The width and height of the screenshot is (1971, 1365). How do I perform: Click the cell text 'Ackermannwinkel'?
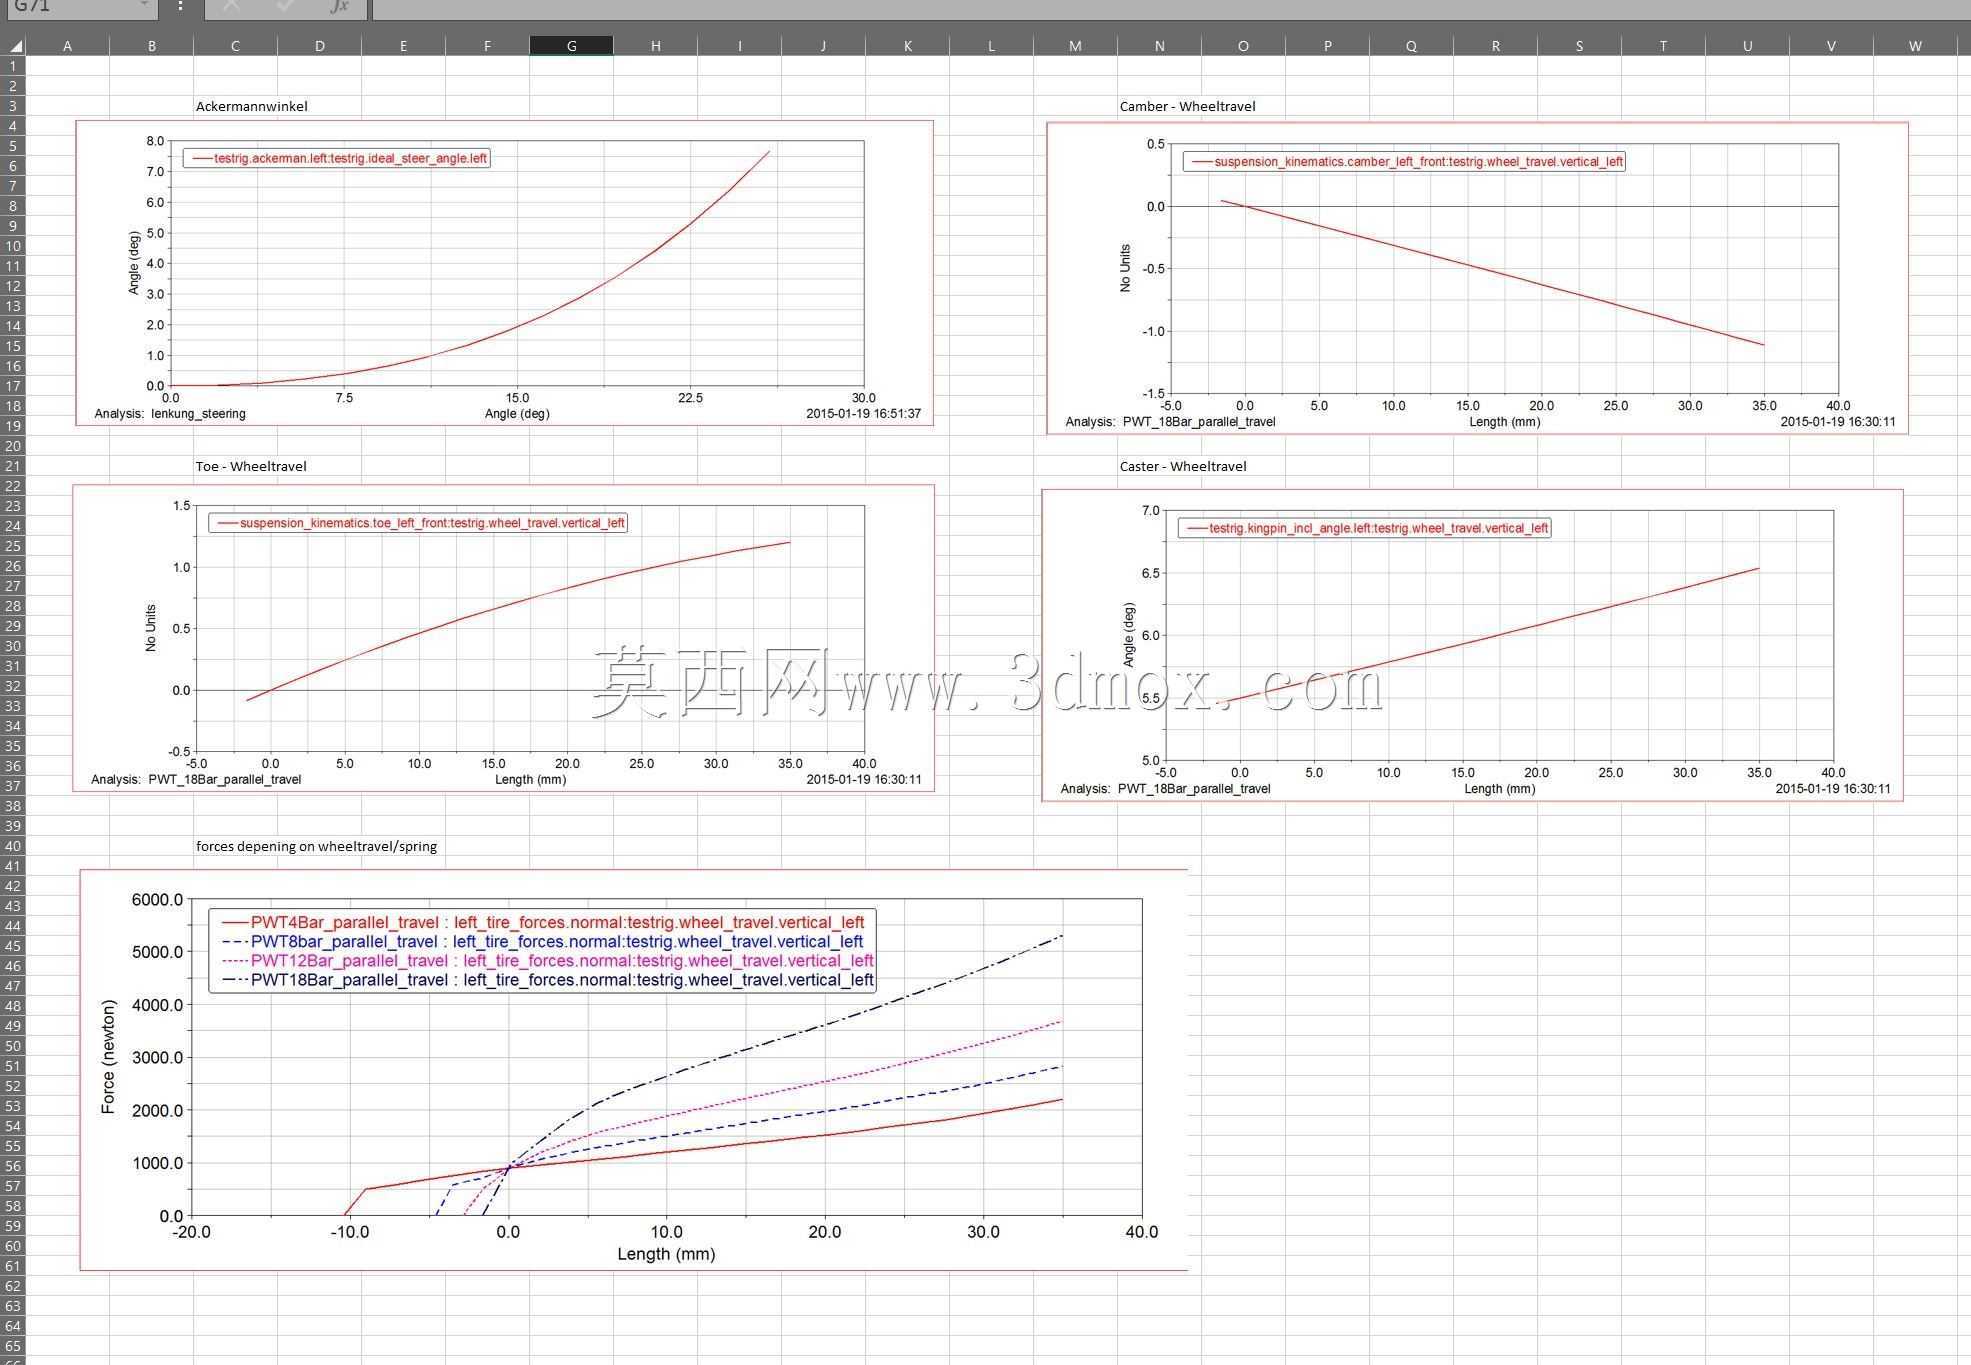point(251,106)
